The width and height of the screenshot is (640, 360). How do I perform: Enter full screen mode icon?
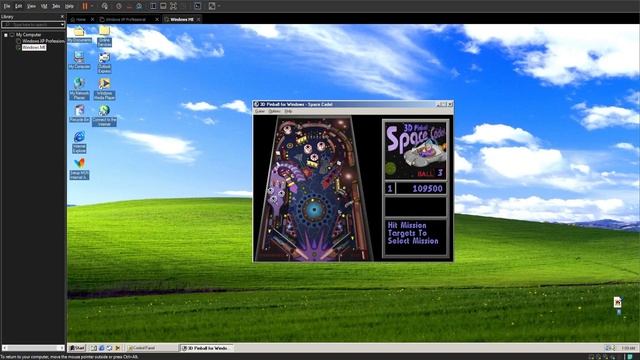point(173,6)
